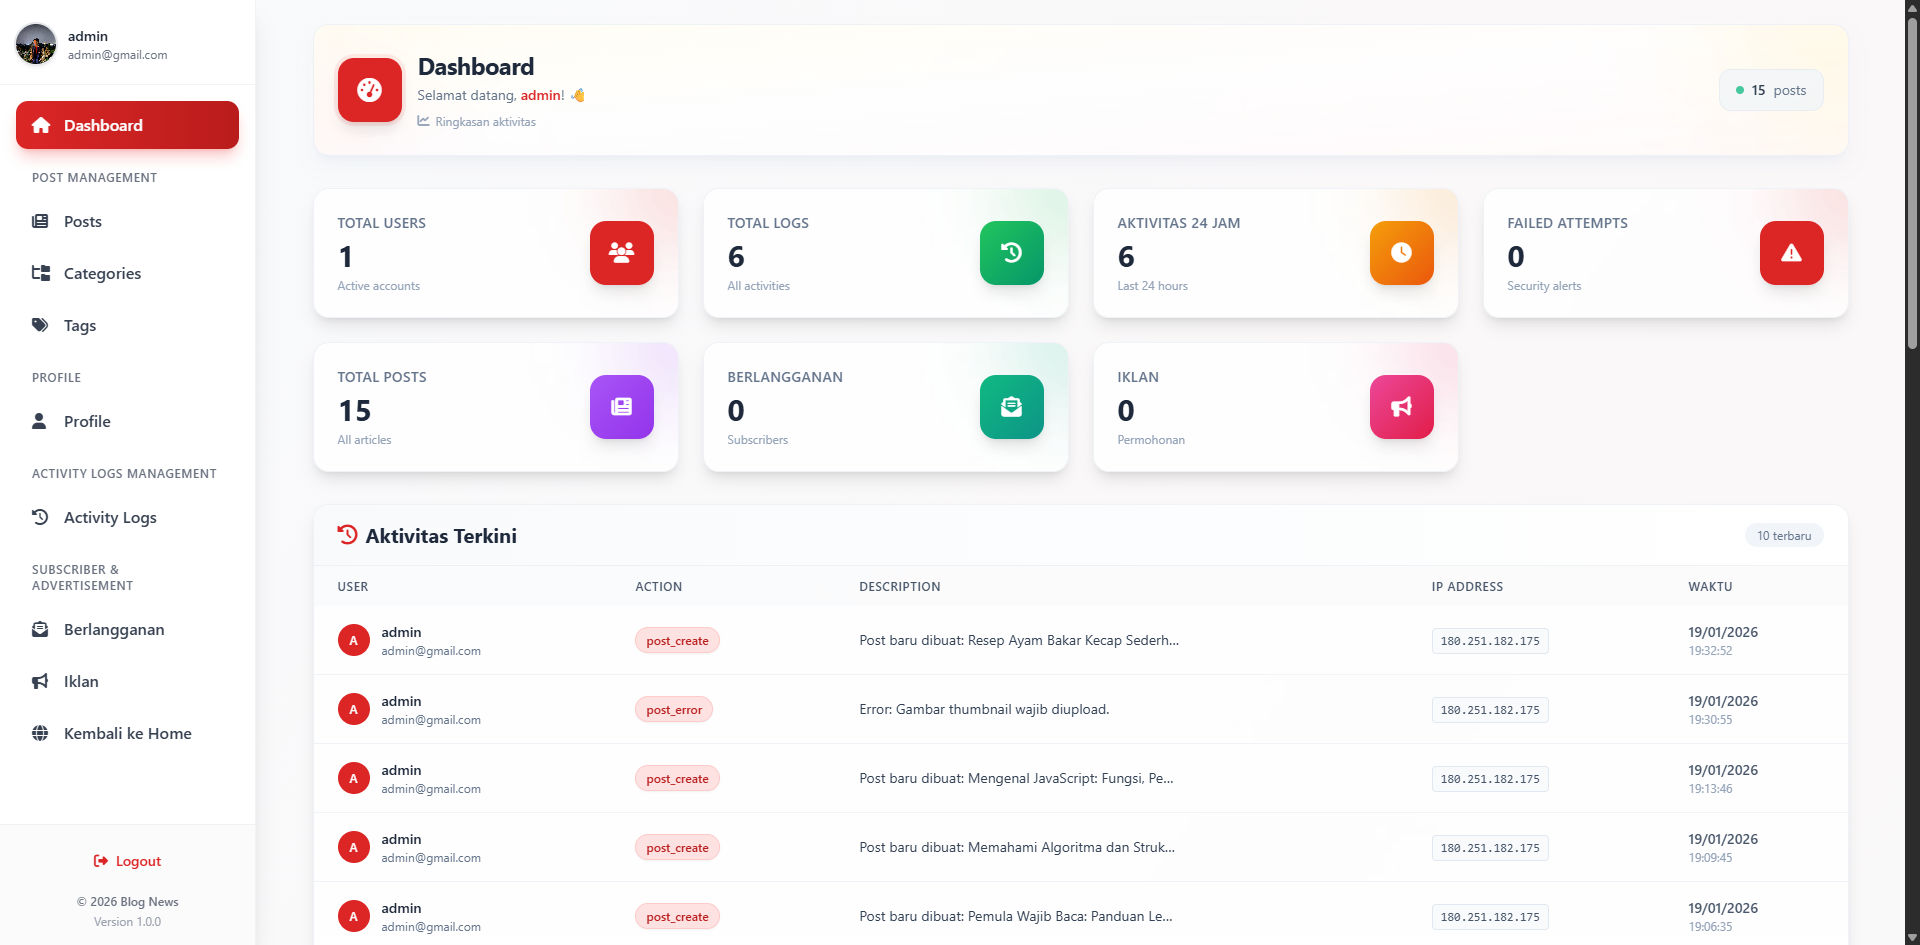This screenshot has width=1920, height=945.
Task: Click the Logout button
Action: (127, 861)
